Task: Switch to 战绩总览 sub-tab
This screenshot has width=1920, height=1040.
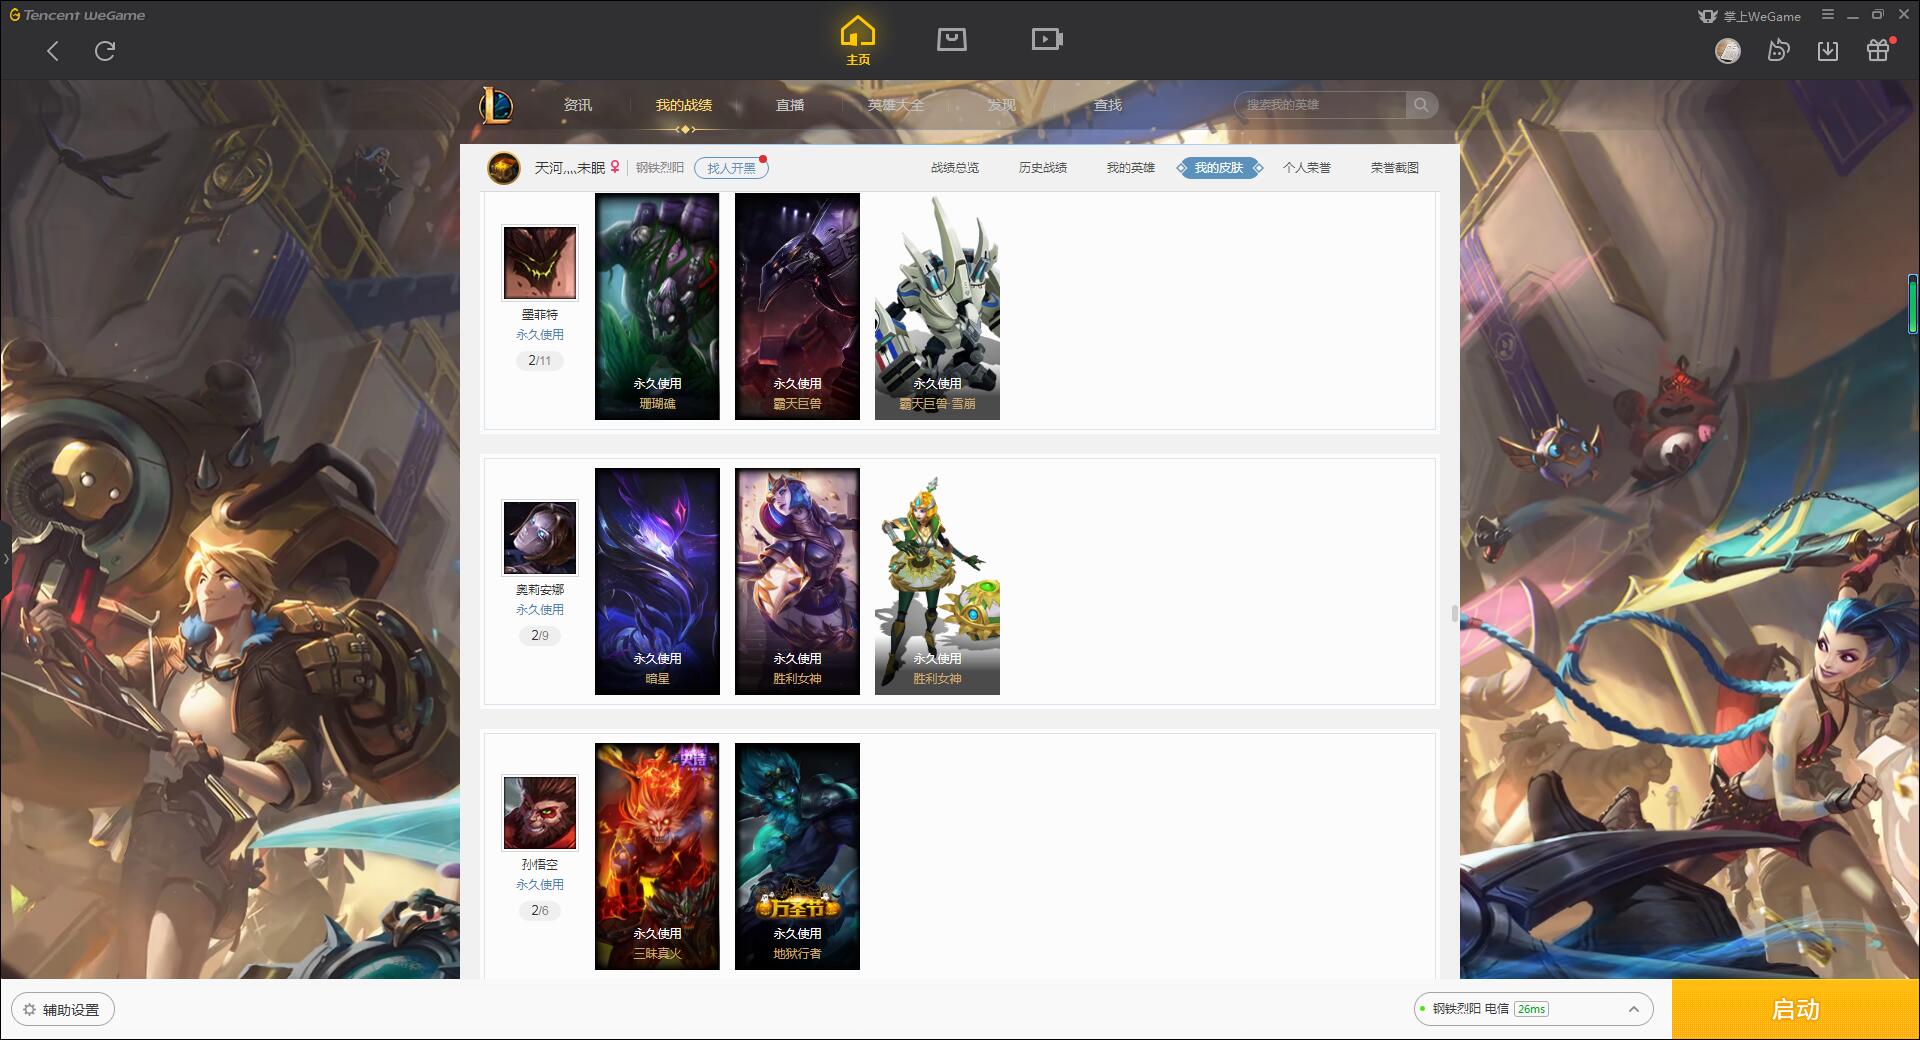Action: coord(955,168)
